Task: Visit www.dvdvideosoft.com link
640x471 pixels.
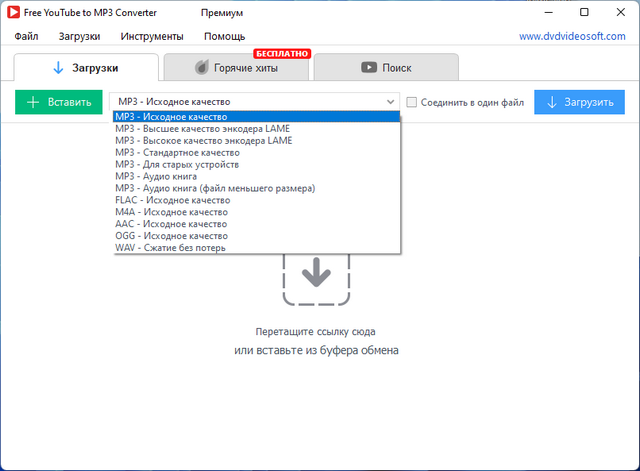Action: (x=572, y=36)
